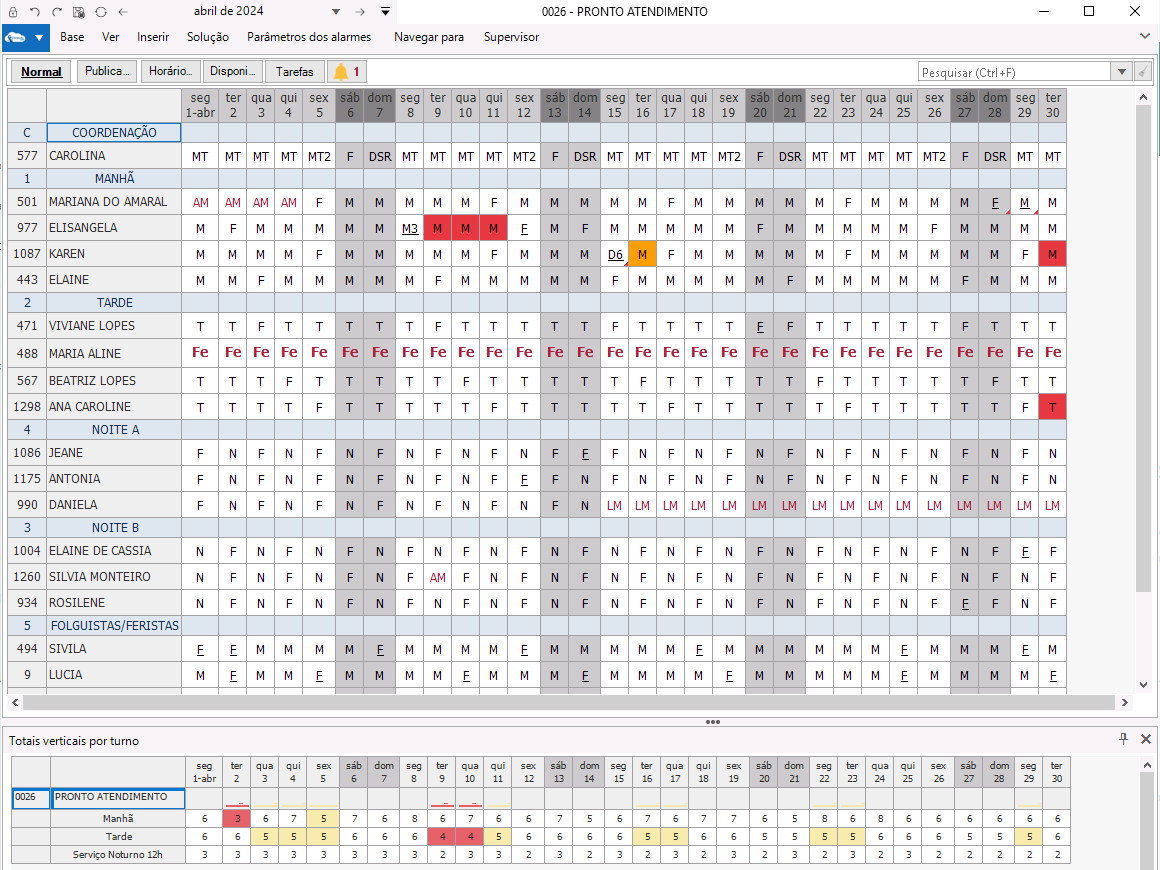Viewport: 1160px width, 870px height.
Task: Click the refresh circular arrow icon
Action: [100, 12]
